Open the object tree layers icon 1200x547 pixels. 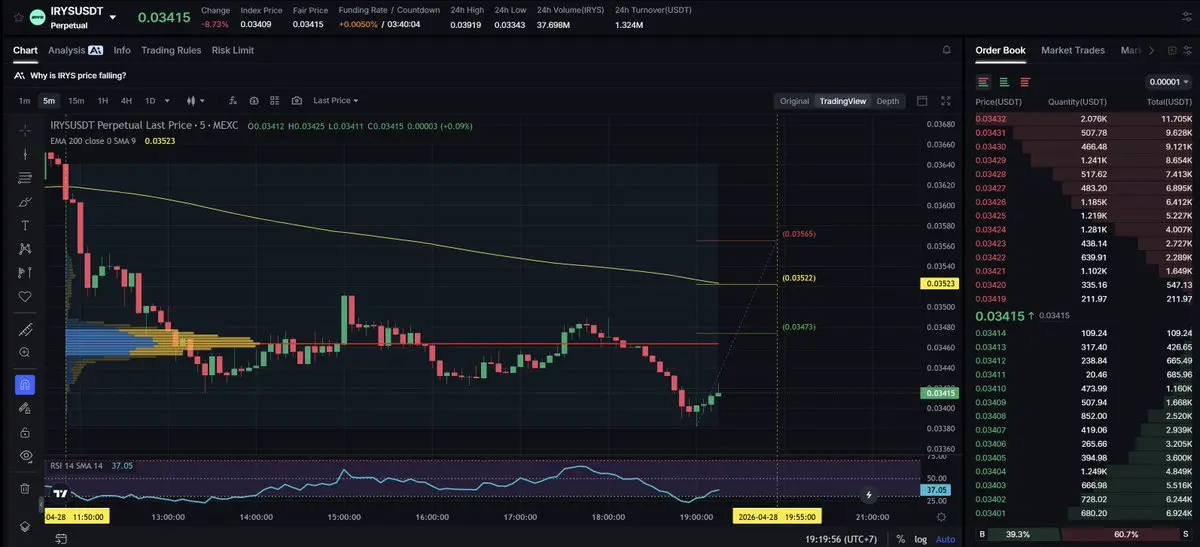click(25, 526)
